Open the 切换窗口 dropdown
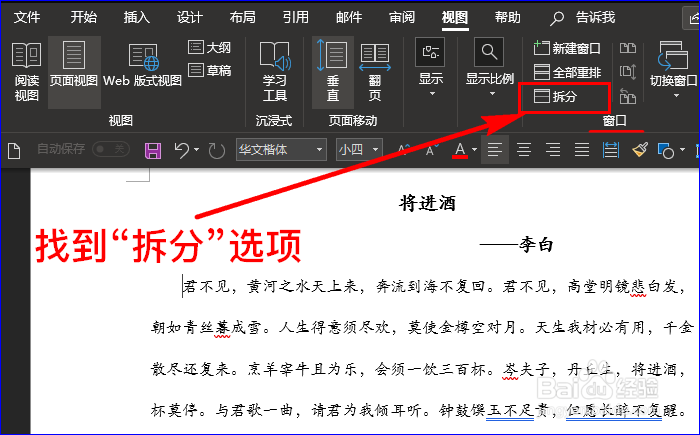The width and height of the screenshot is (700, 435). coord(673,70)
